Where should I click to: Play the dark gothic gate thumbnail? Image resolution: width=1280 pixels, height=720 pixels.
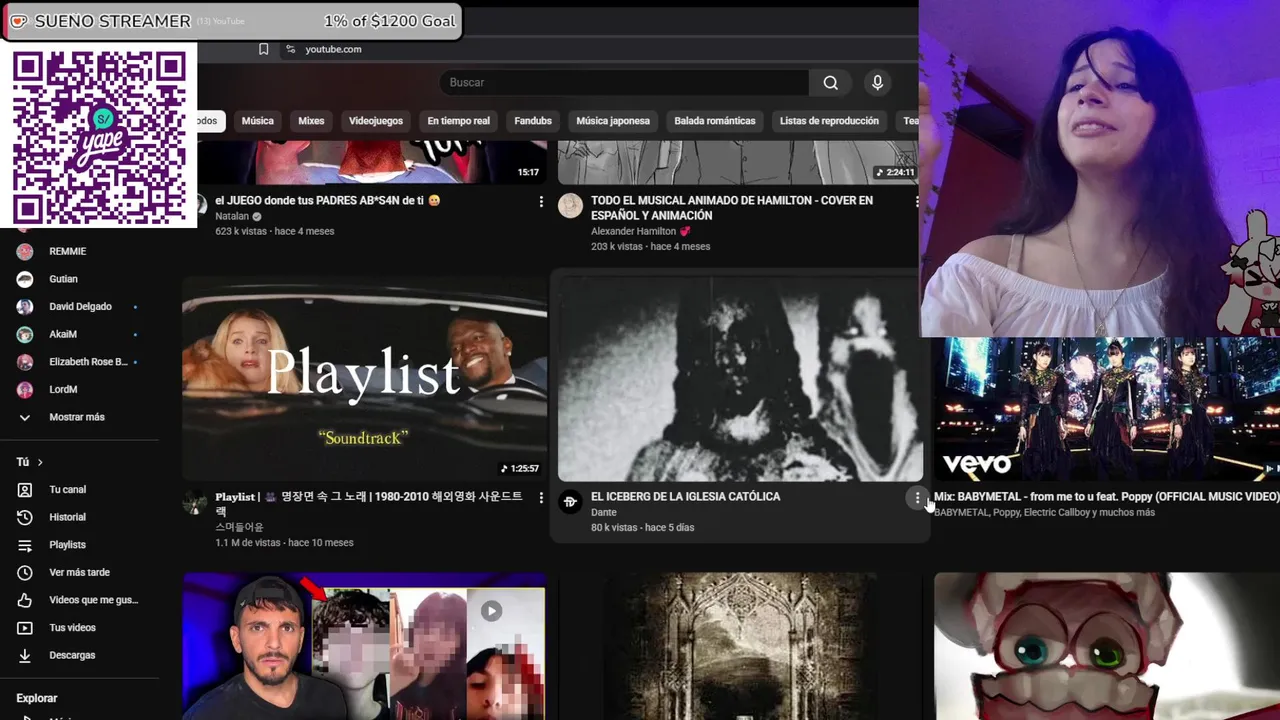[740, 646]
